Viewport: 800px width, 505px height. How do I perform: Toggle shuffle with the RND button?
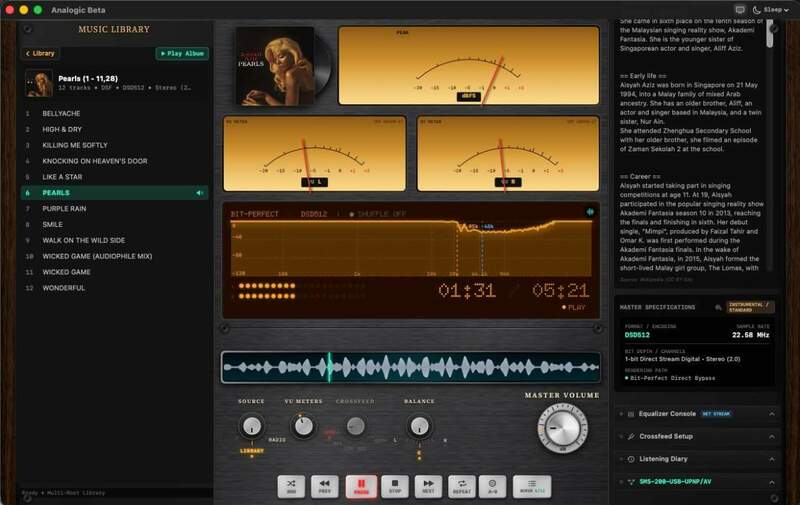[291, 486]
